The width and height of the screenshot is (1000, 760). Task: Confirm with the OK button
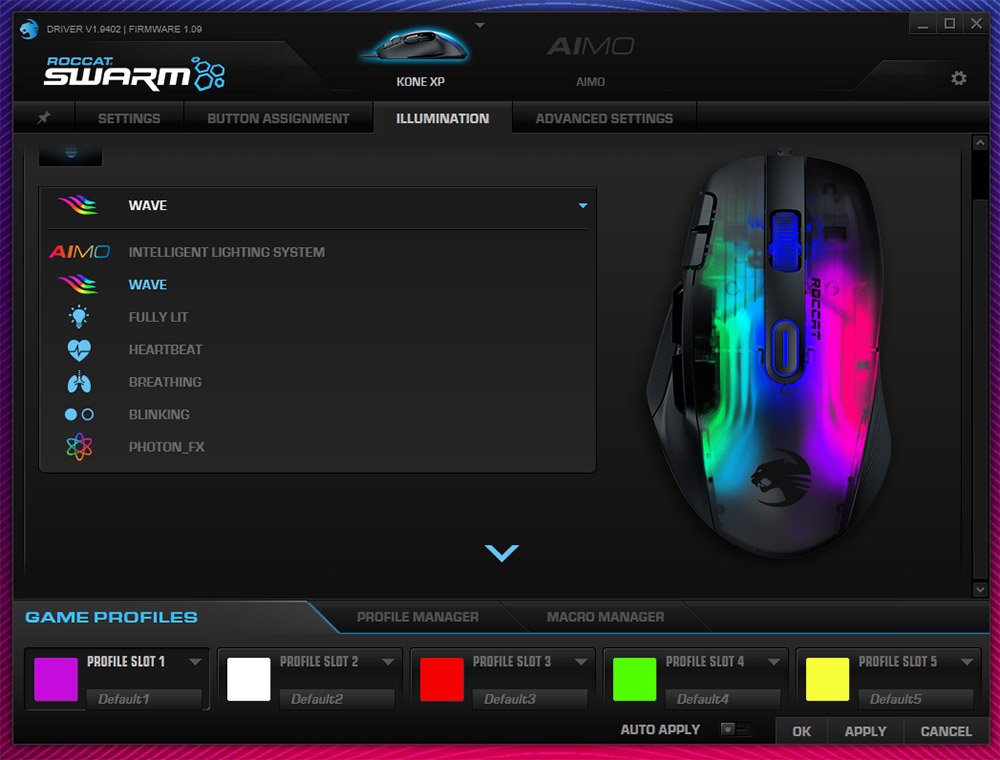pos(802,731)
